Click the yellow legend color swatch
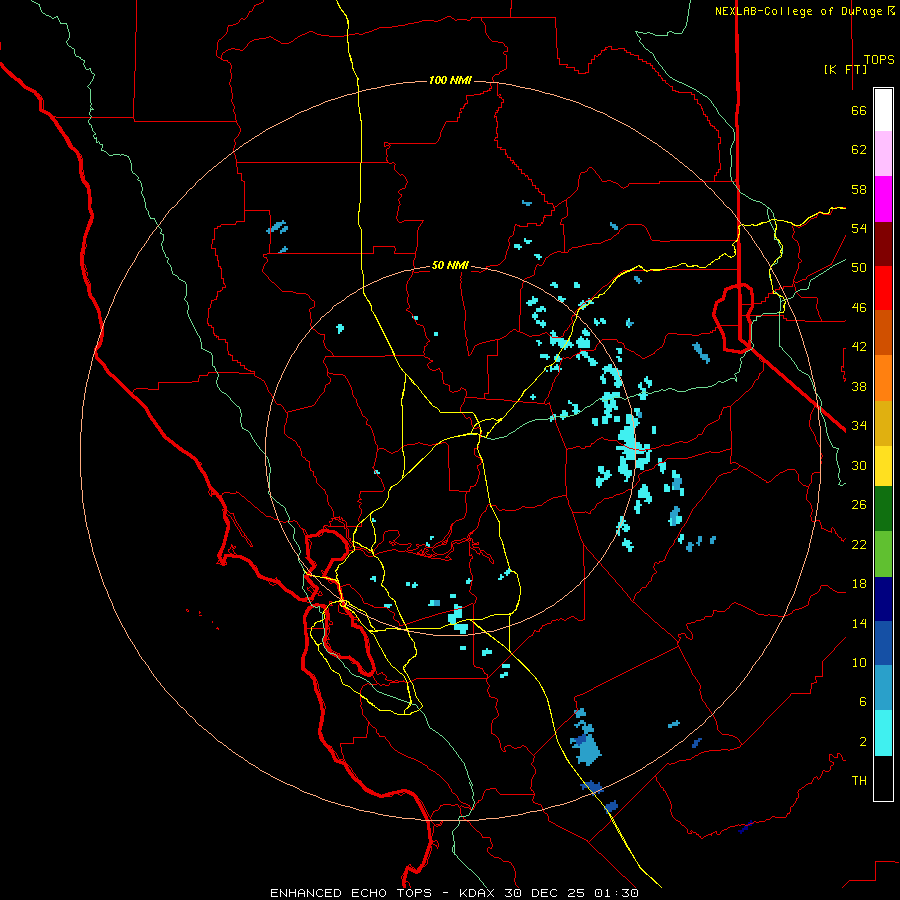 click(883, 465)
